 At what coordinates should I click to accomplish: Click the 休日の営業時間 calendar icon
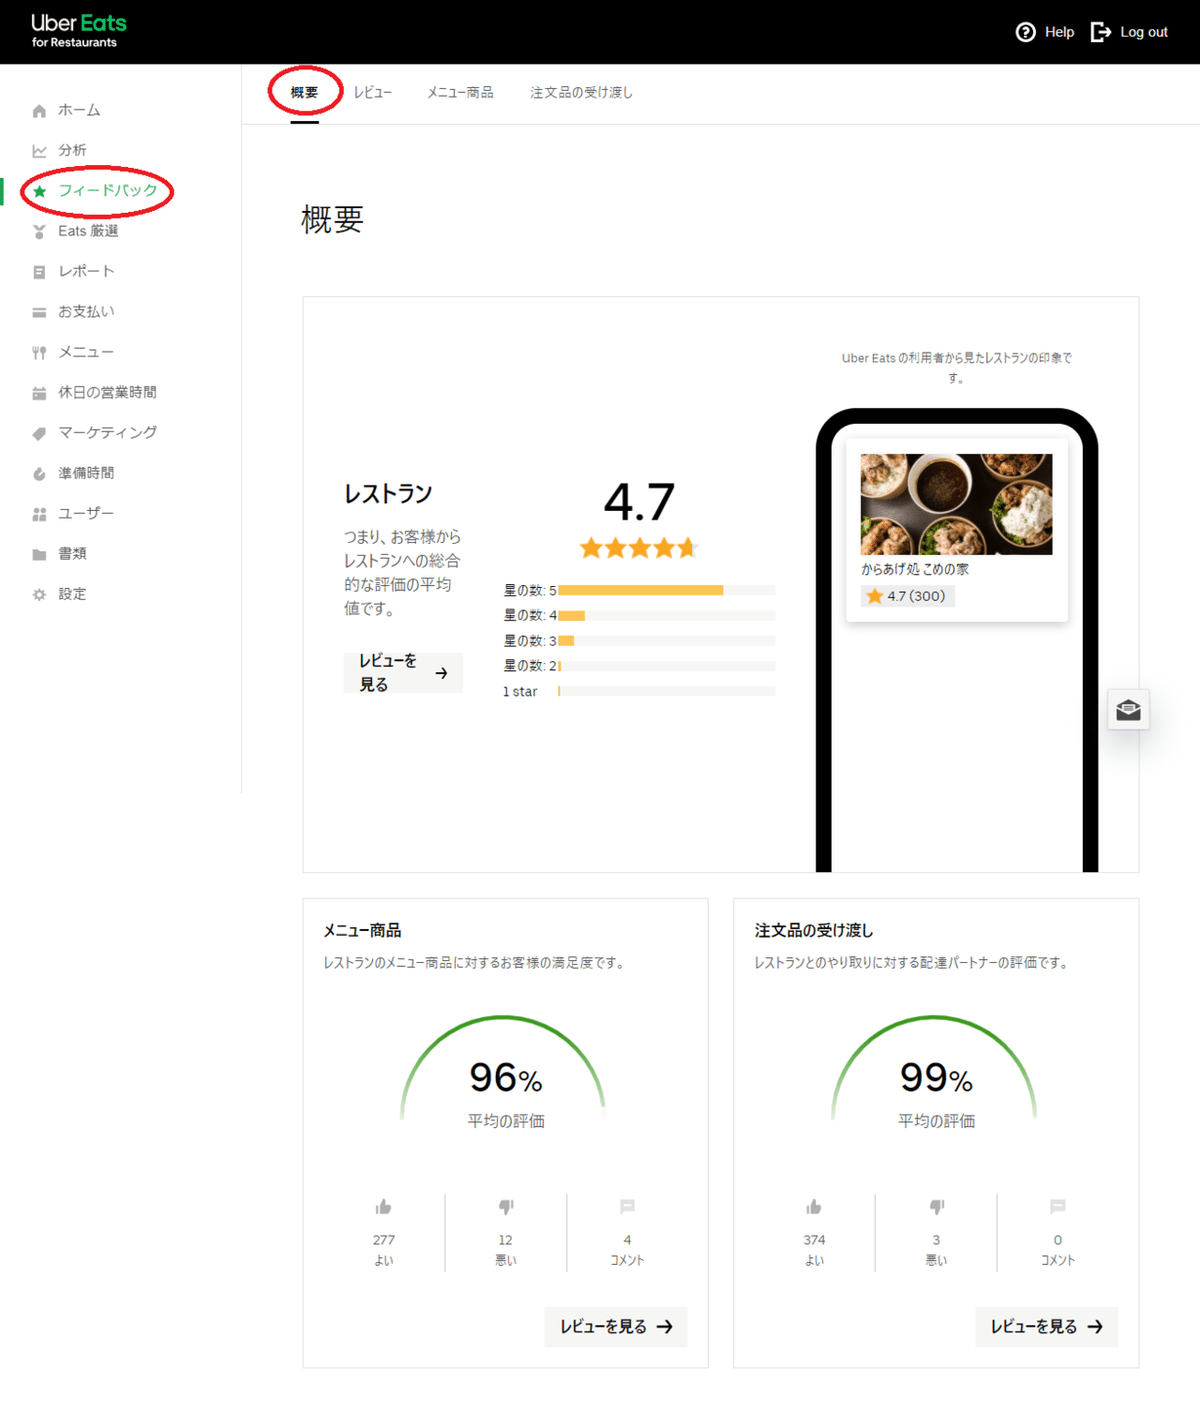coord(38,392)
